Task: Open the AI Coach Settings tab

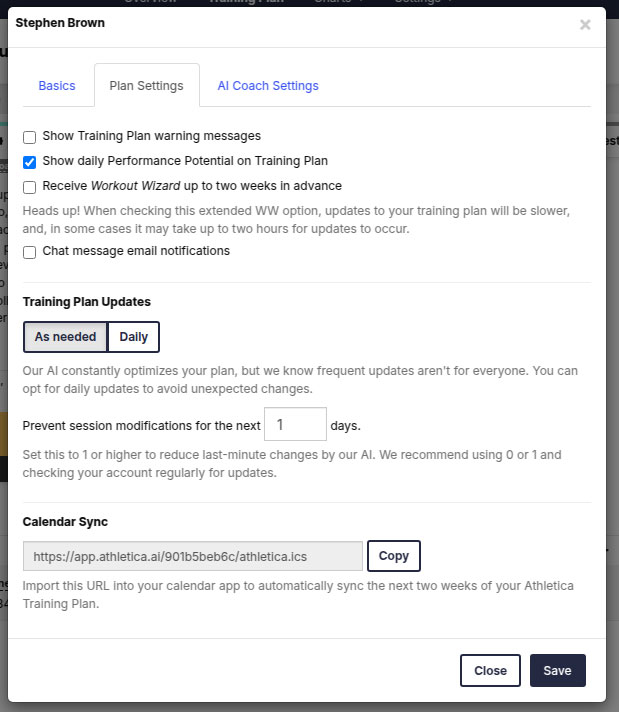Action: [x=268, y=85]
